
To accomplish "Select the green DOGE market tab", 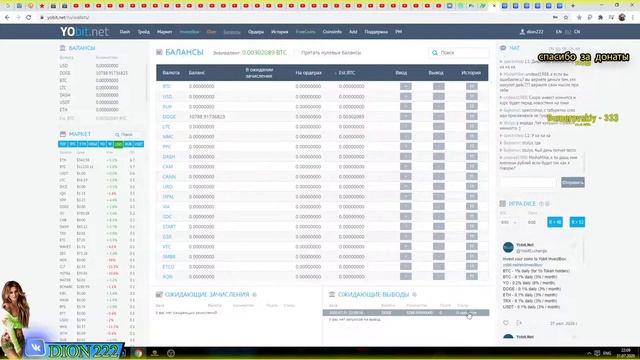I will pyautogui.click(x=118, y=144).
